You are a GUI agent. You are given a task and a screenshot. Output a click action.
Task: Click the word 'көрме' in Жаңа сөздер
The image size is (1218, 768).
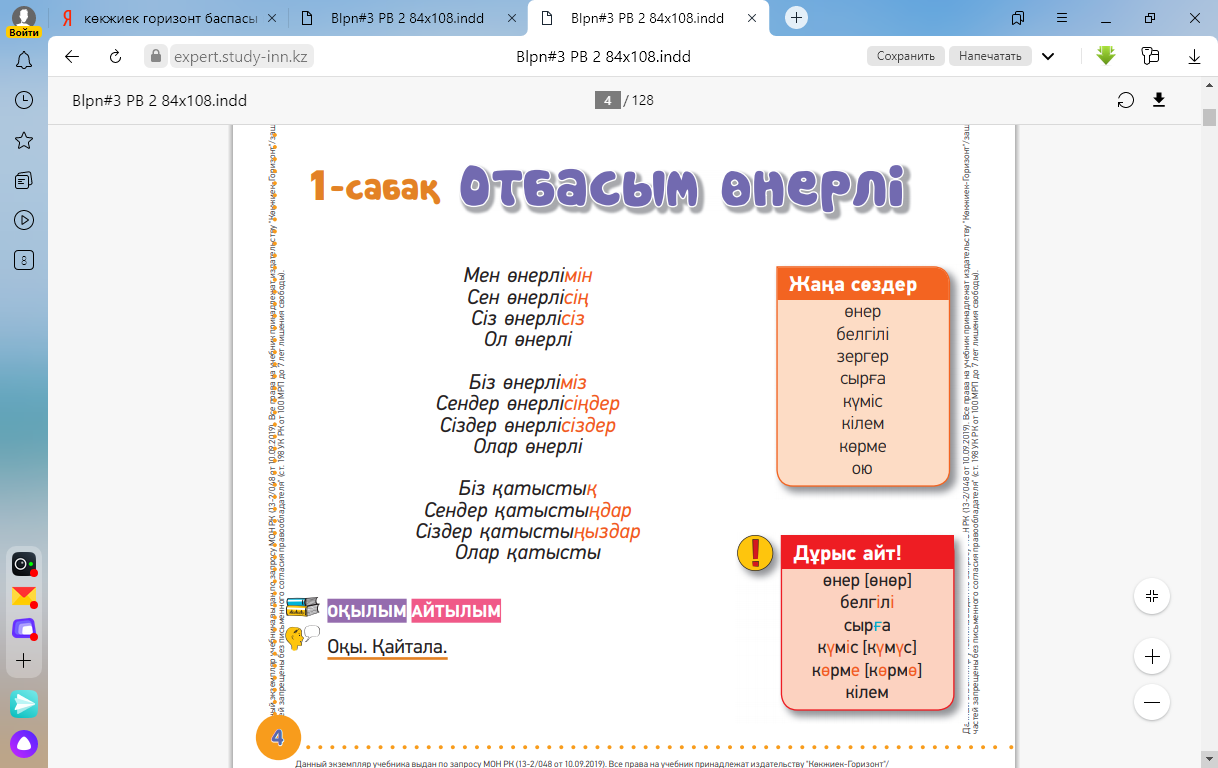[x=863, y=446]
